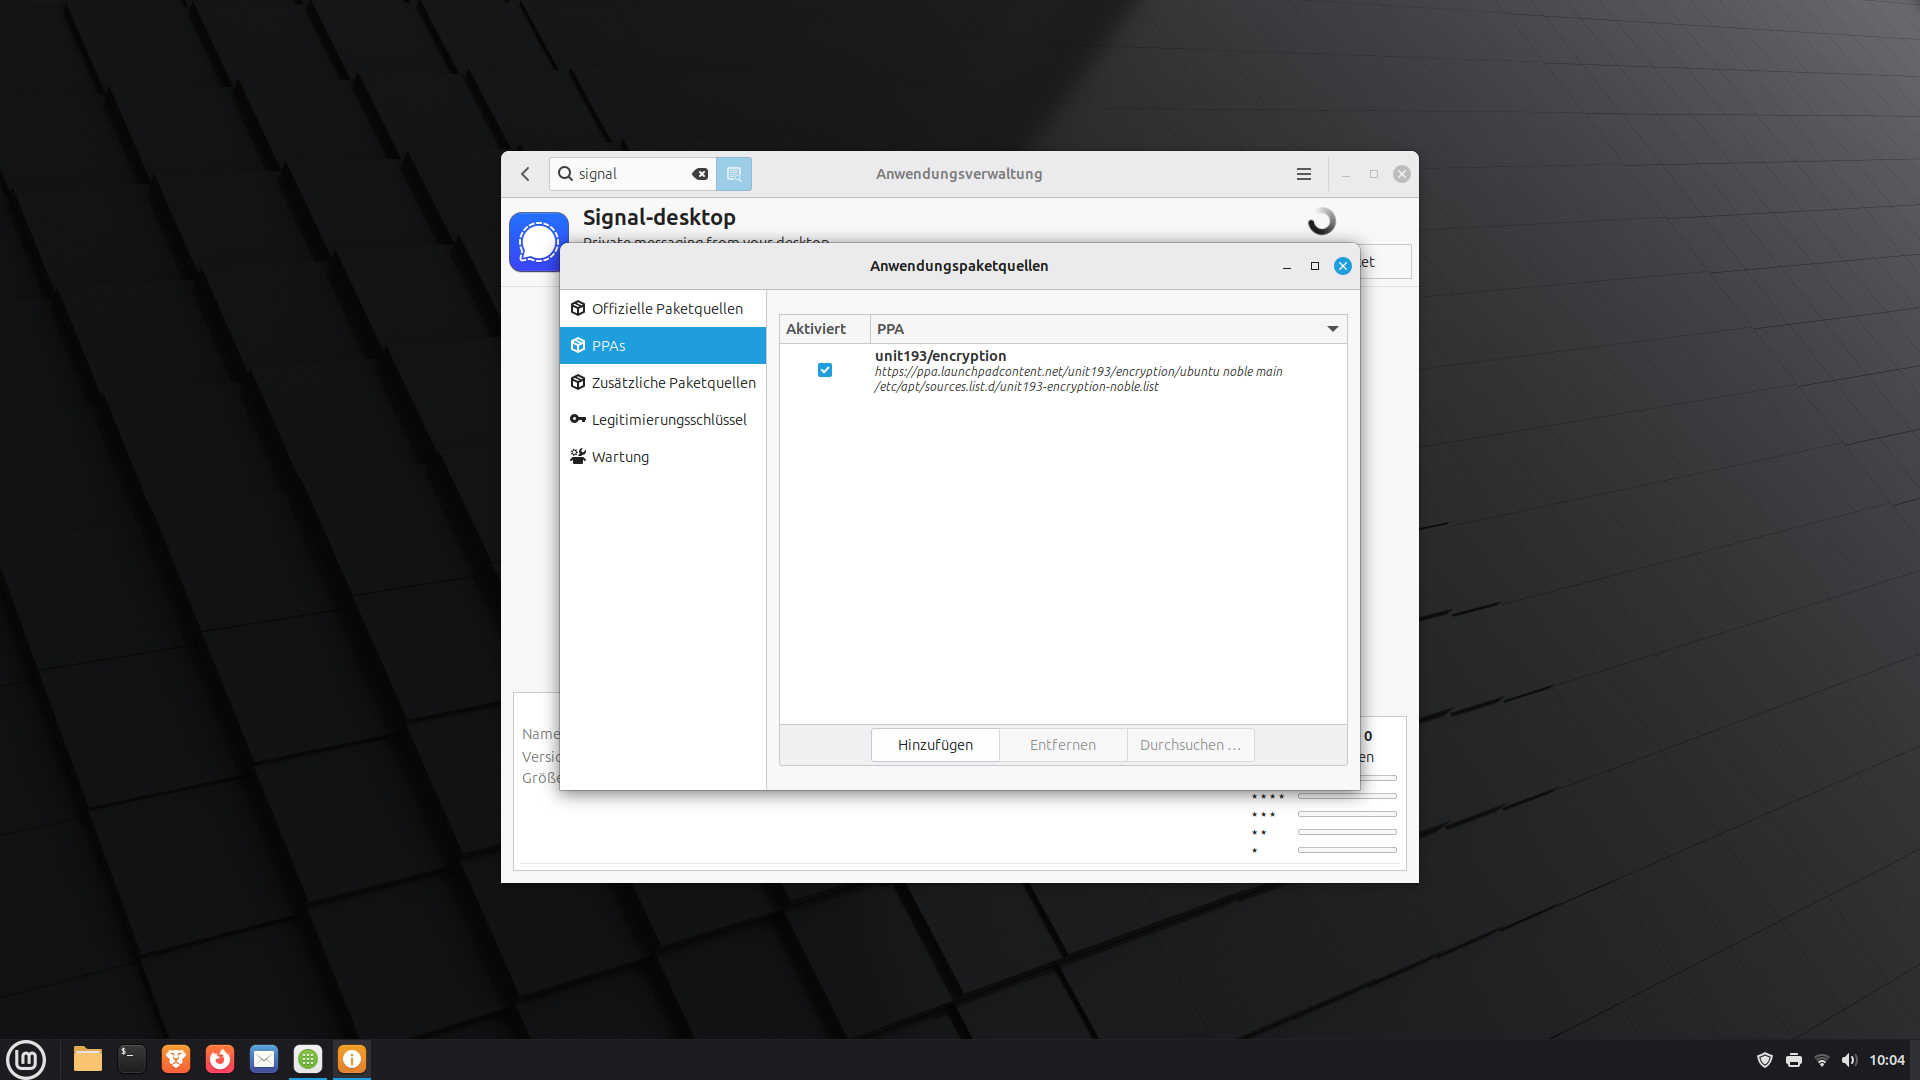The height and width of the screenshot is (1080, 1920).
Task: Open the hamburger menu
Action: click(1303, 174)
